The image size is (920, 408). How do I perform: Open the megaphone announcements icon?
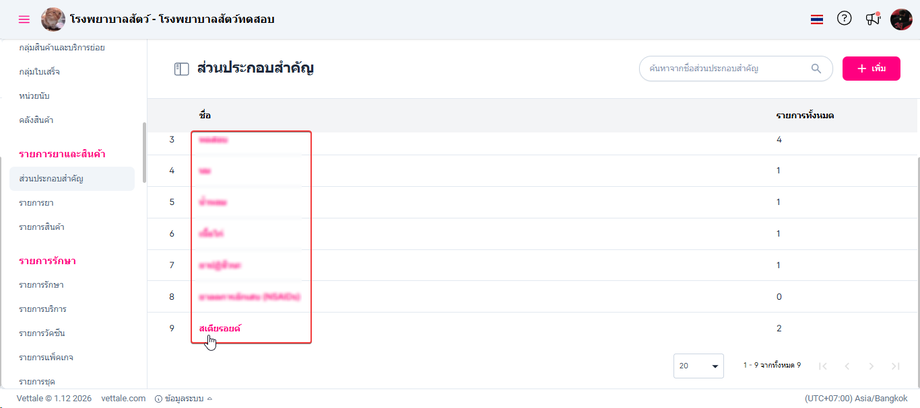pos(872,19)
